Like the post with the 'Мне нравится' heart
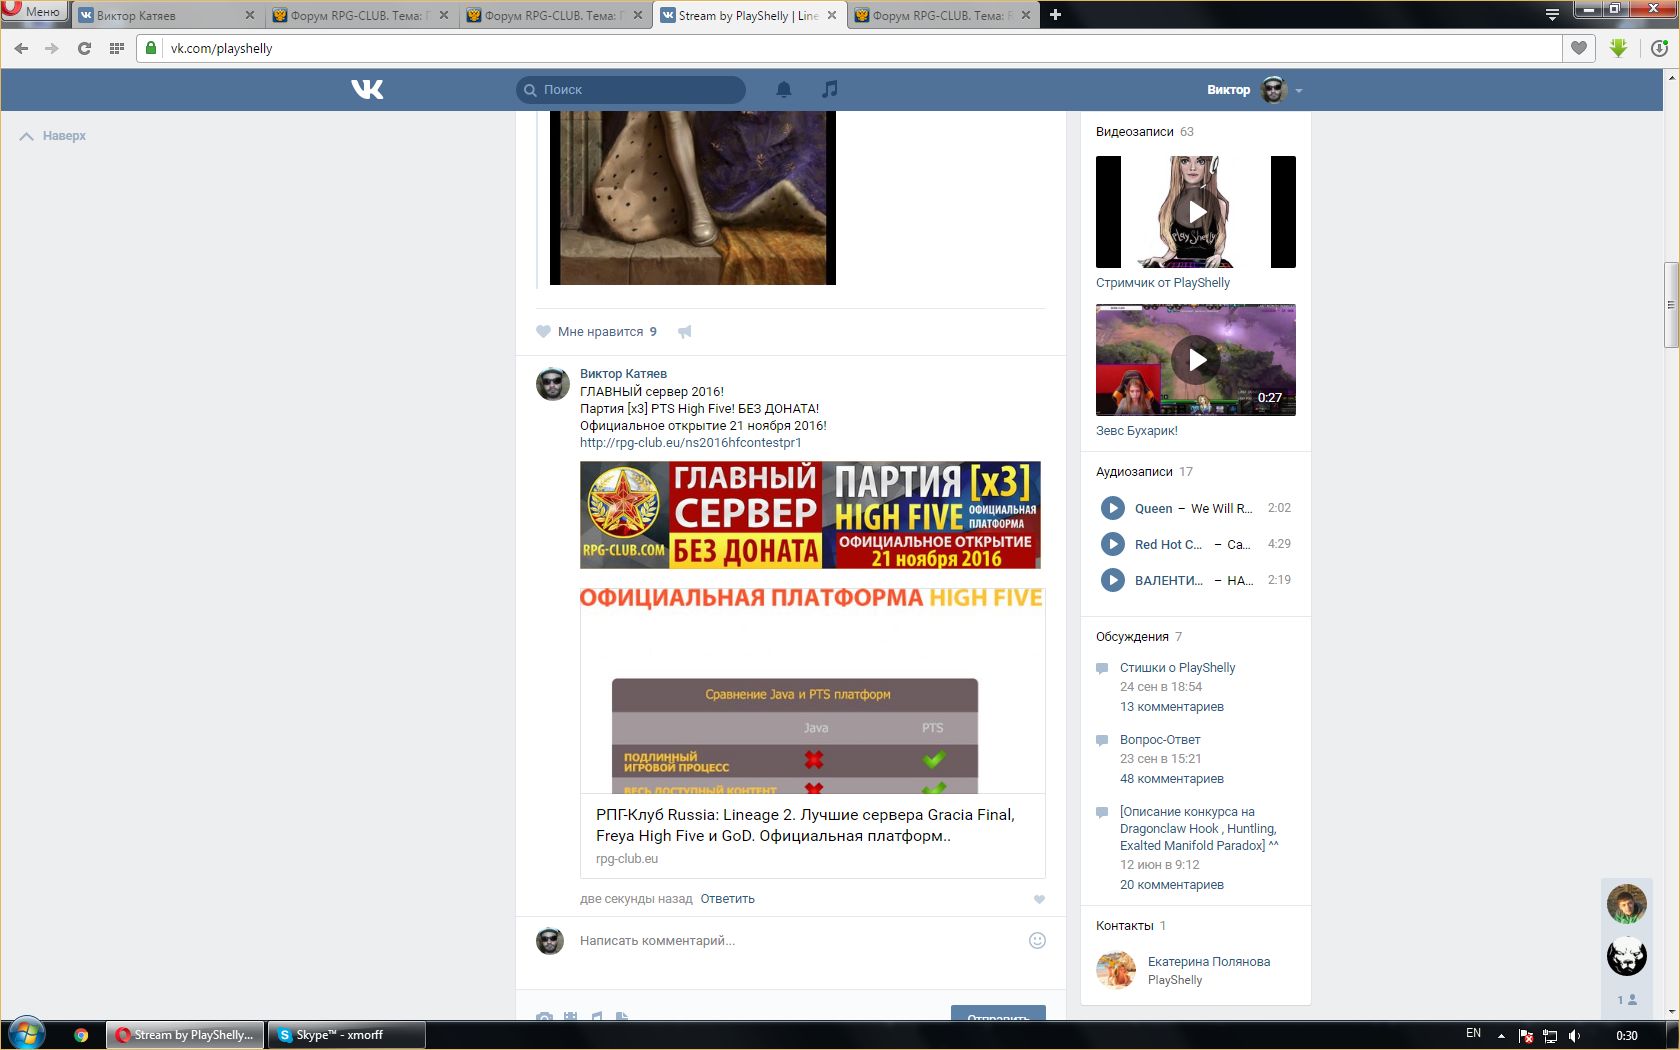 tap(543, 331)
